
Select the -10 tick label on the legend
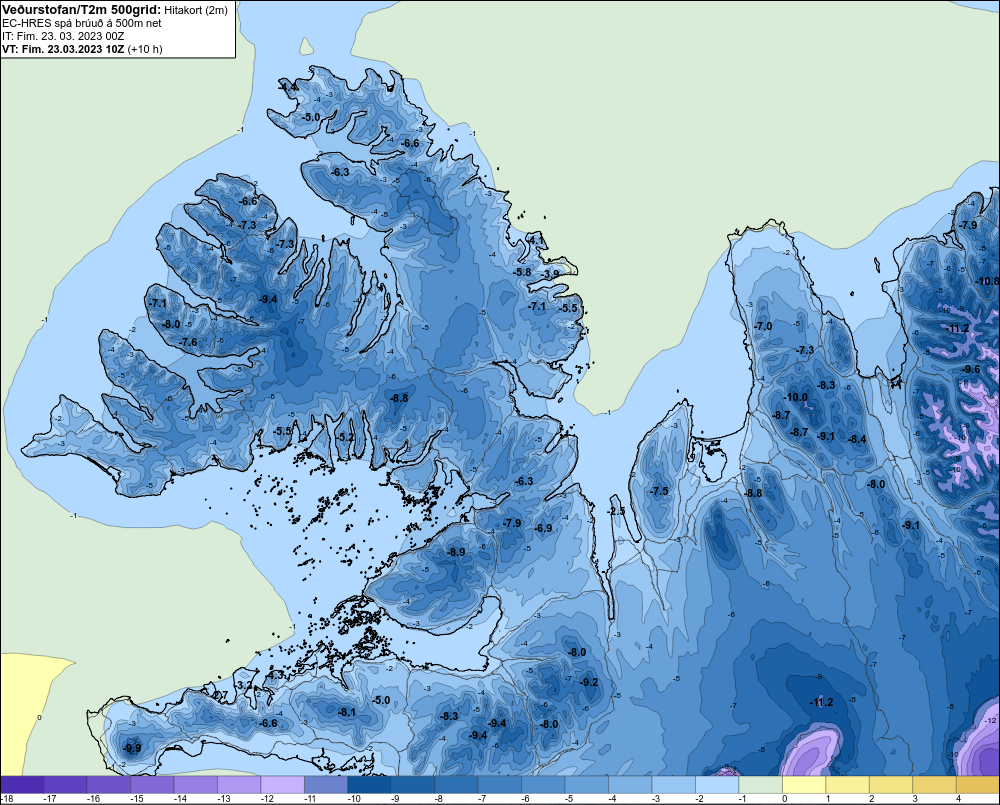coord(353,799)
